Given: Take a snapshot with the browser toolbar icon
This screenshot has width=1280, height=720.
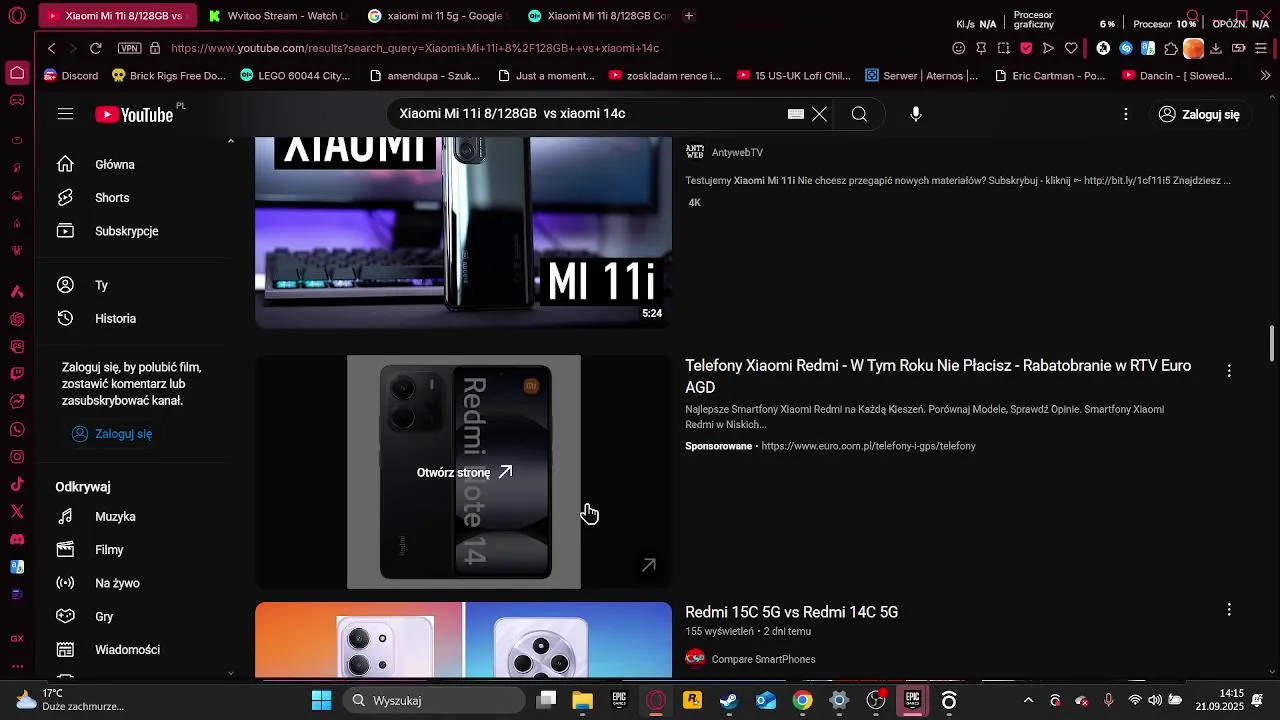Looking at the screenshot, I should [1003, 48].
